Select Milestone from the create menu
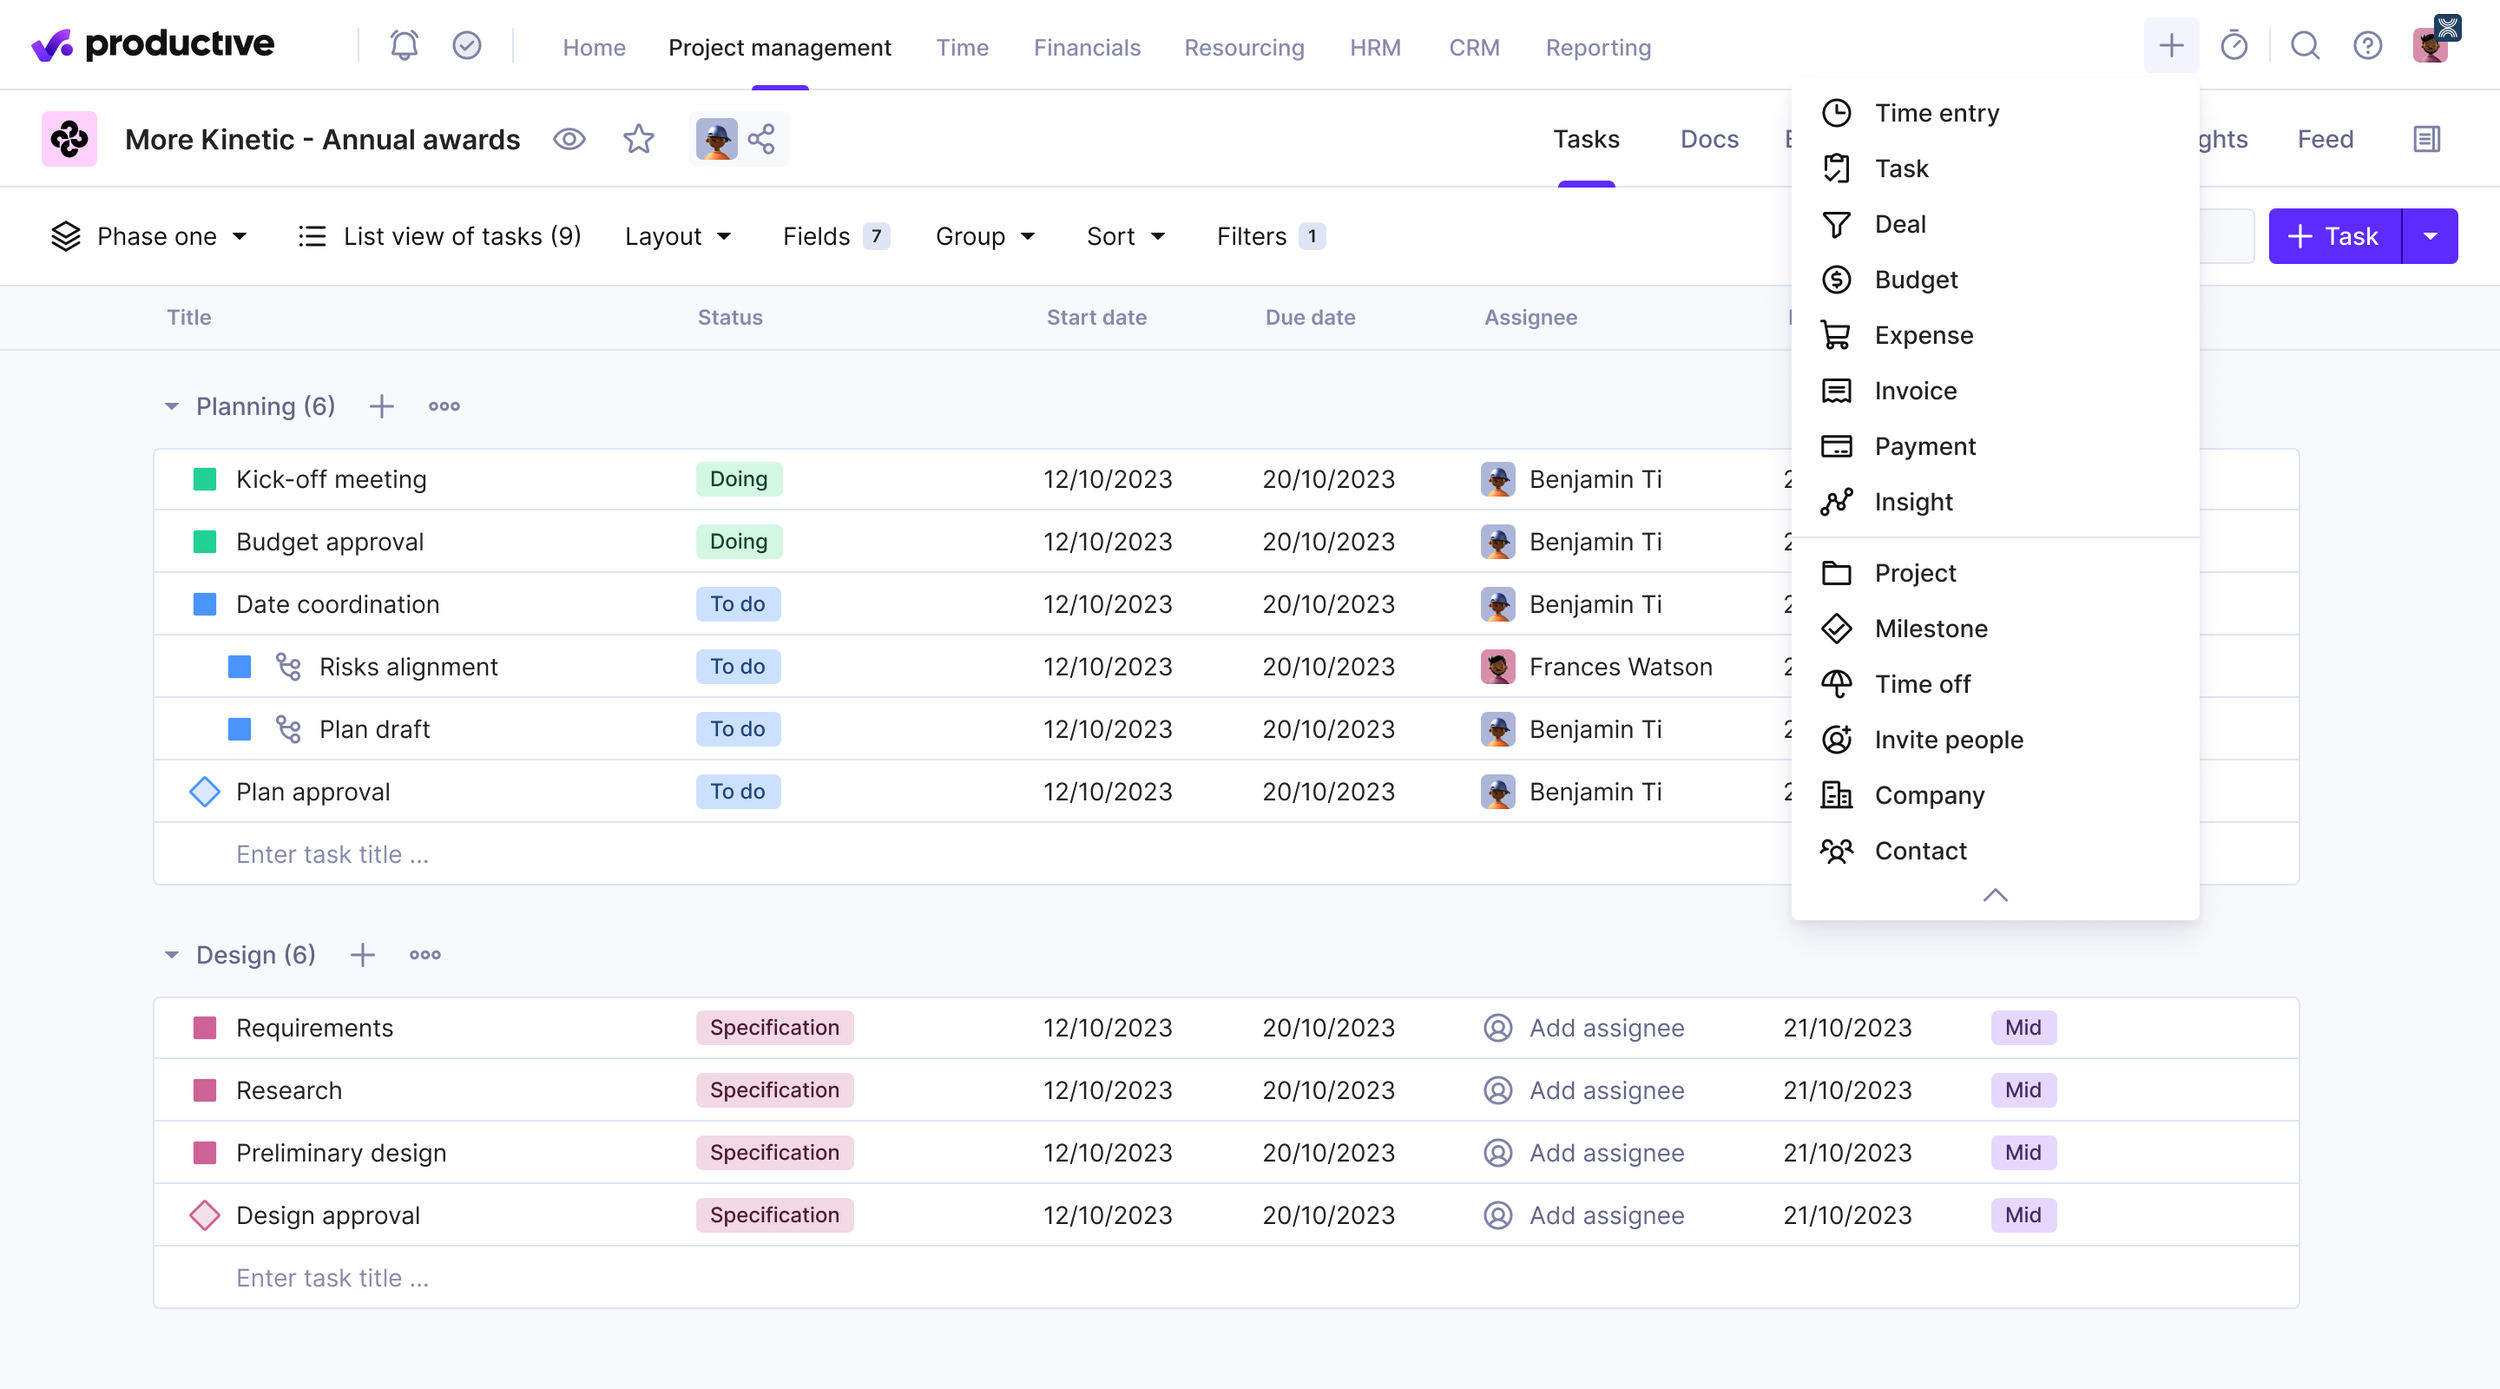This screenshot has height=1389, width=2500. [1930, 628]
